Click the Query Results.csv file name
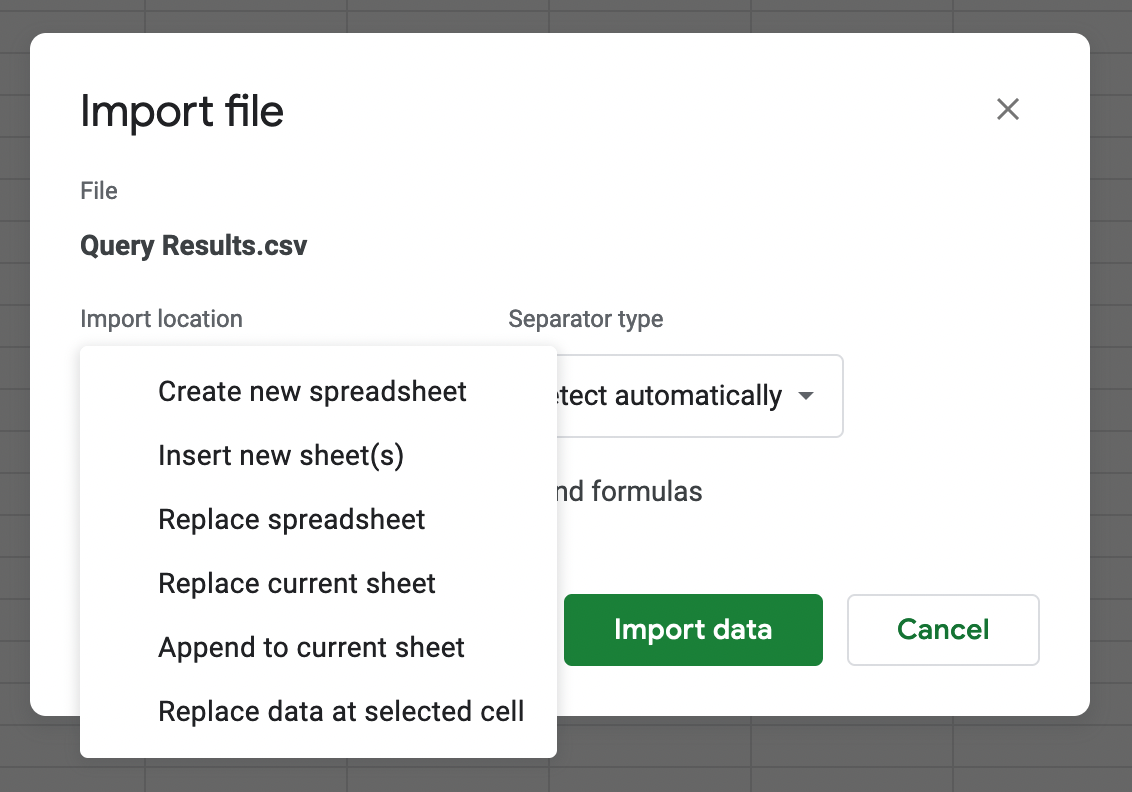 (194, 246)
